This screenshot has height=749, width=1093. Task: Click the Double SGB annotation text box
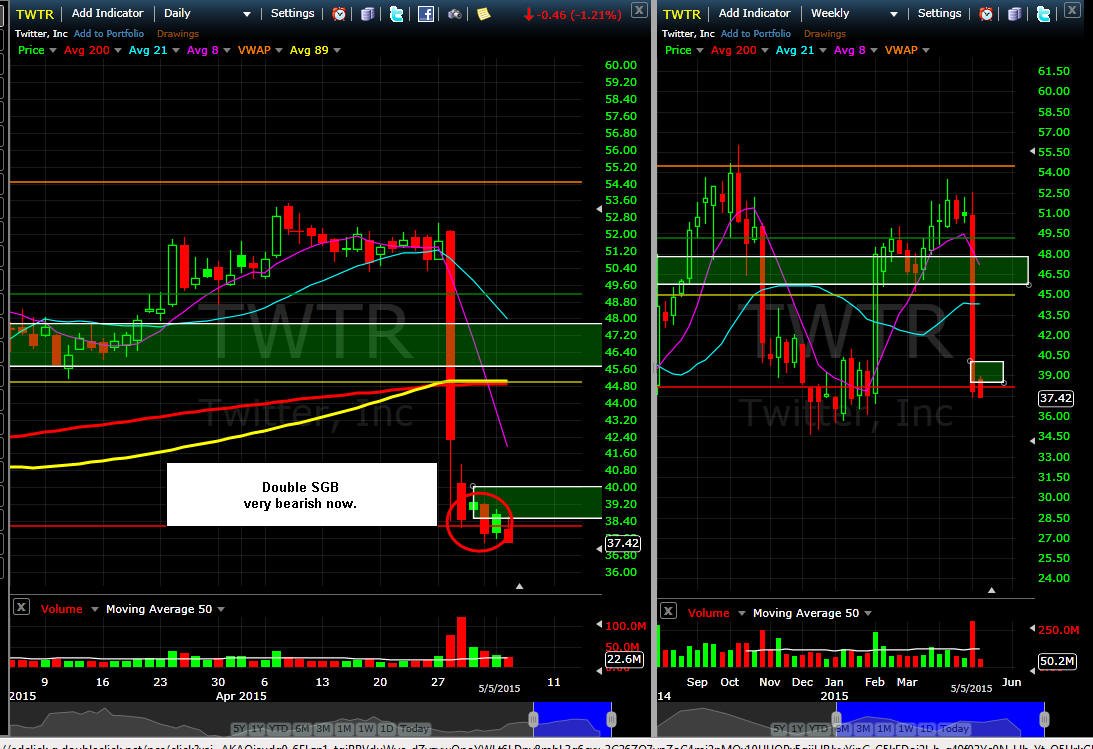(301, 495)
